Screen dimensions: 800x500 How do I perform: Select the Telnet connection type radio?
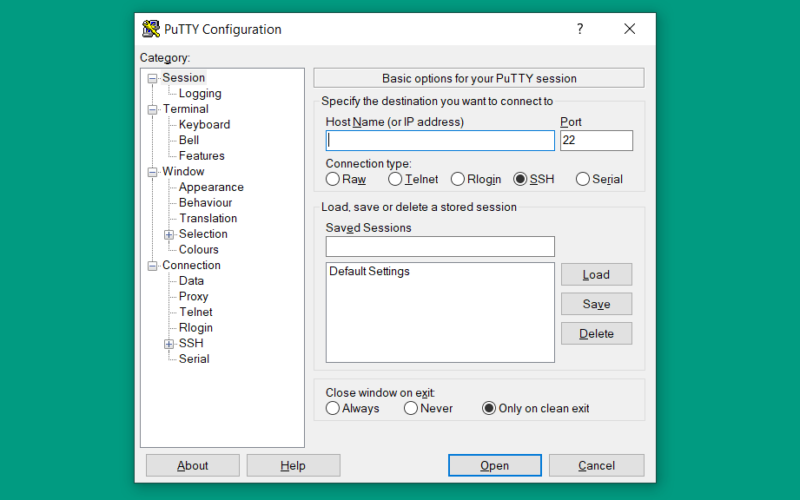tap(395, 179)
